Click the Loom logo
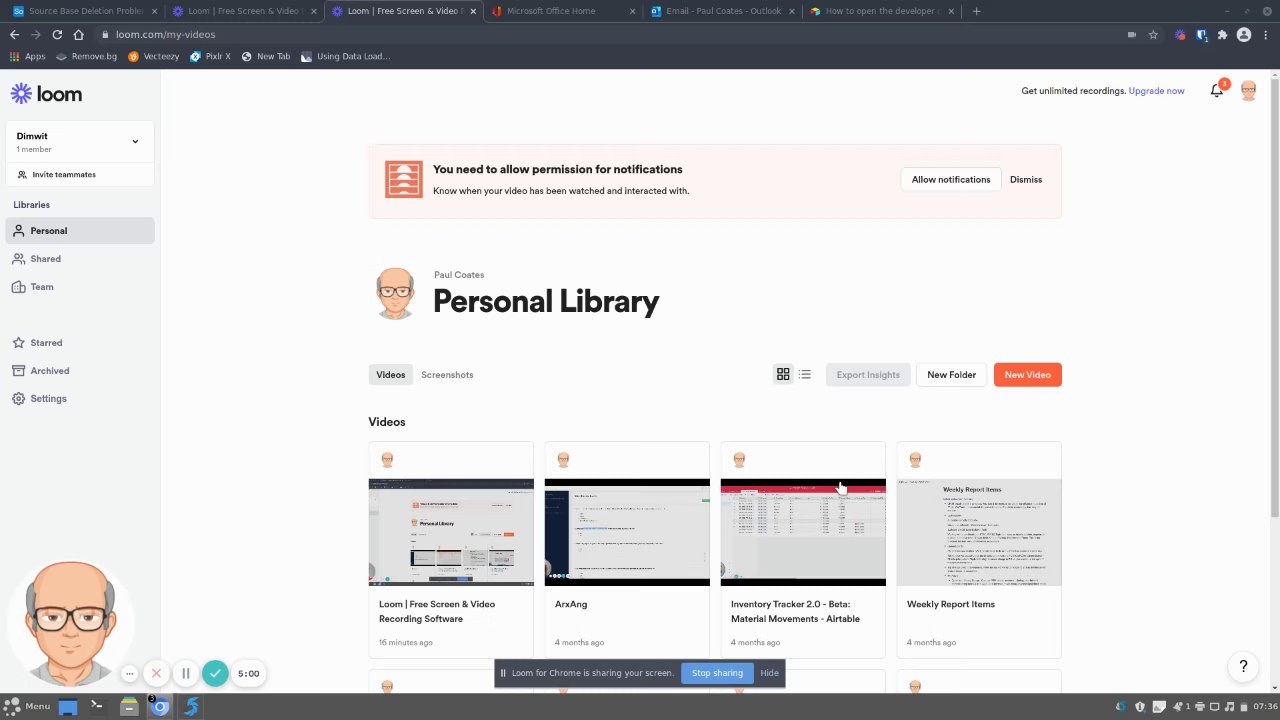 point(46,94)
